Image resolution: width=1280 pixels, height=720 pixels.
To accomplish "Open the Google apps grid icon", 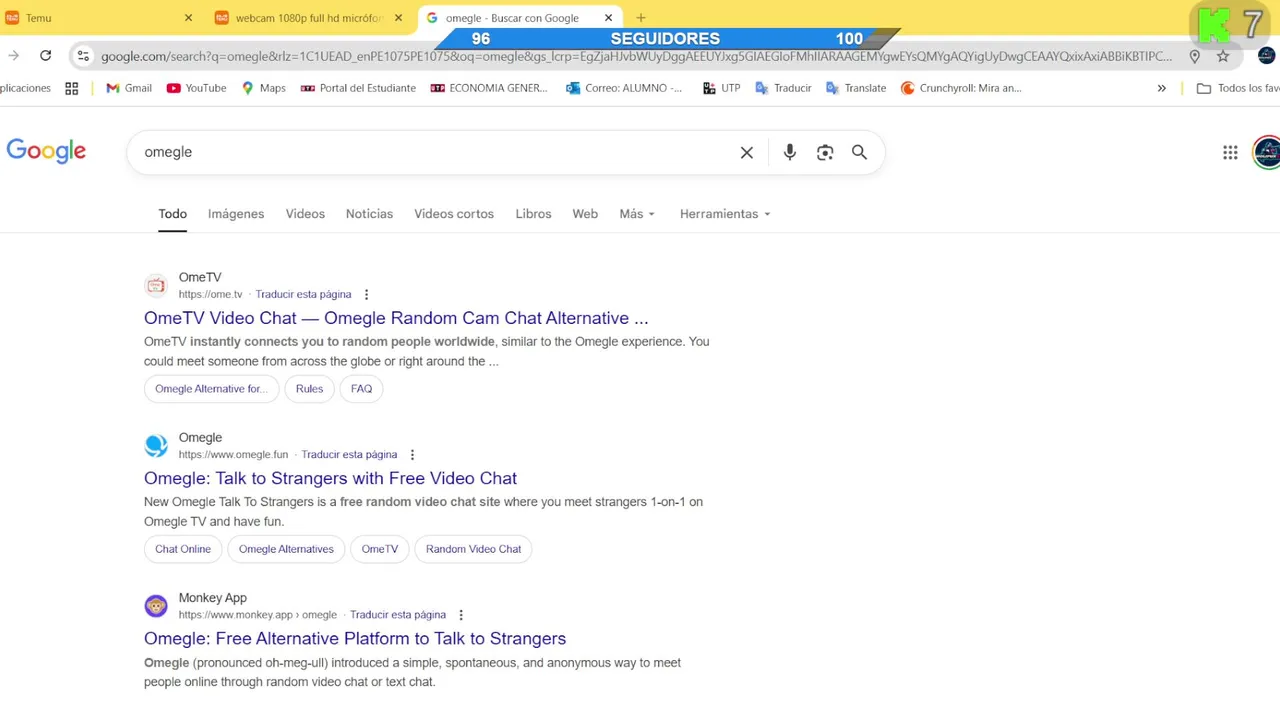I will (1230, 152).
